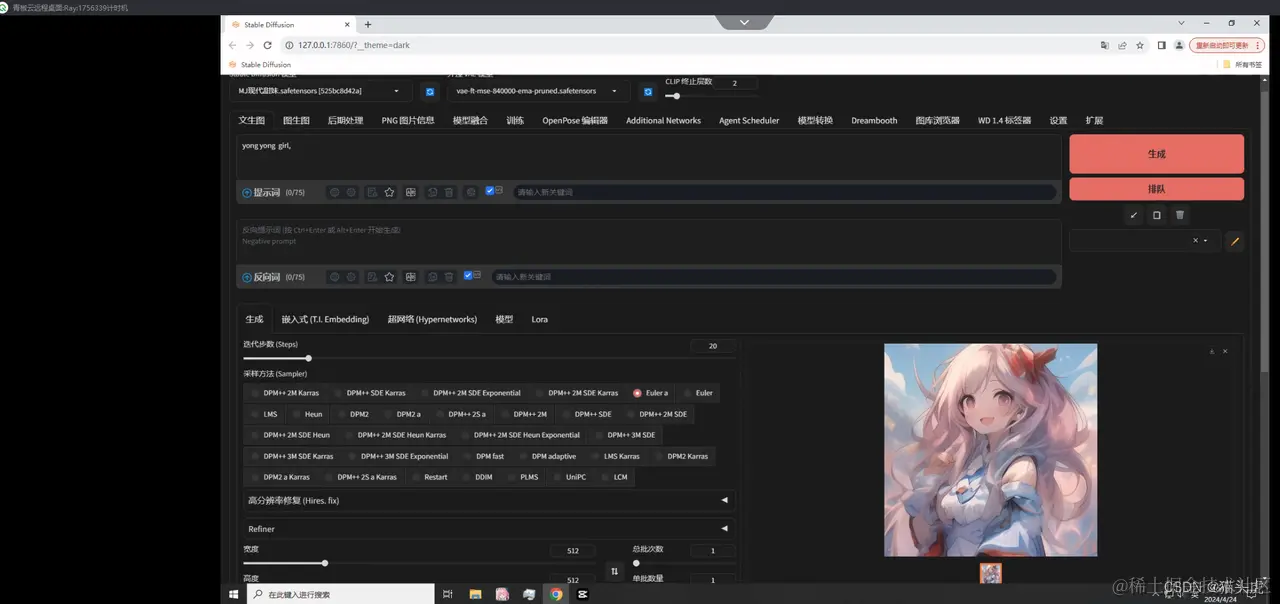The image size is (1280, 604).
Task: Open Task View on the taskbar
Action: 448,594
